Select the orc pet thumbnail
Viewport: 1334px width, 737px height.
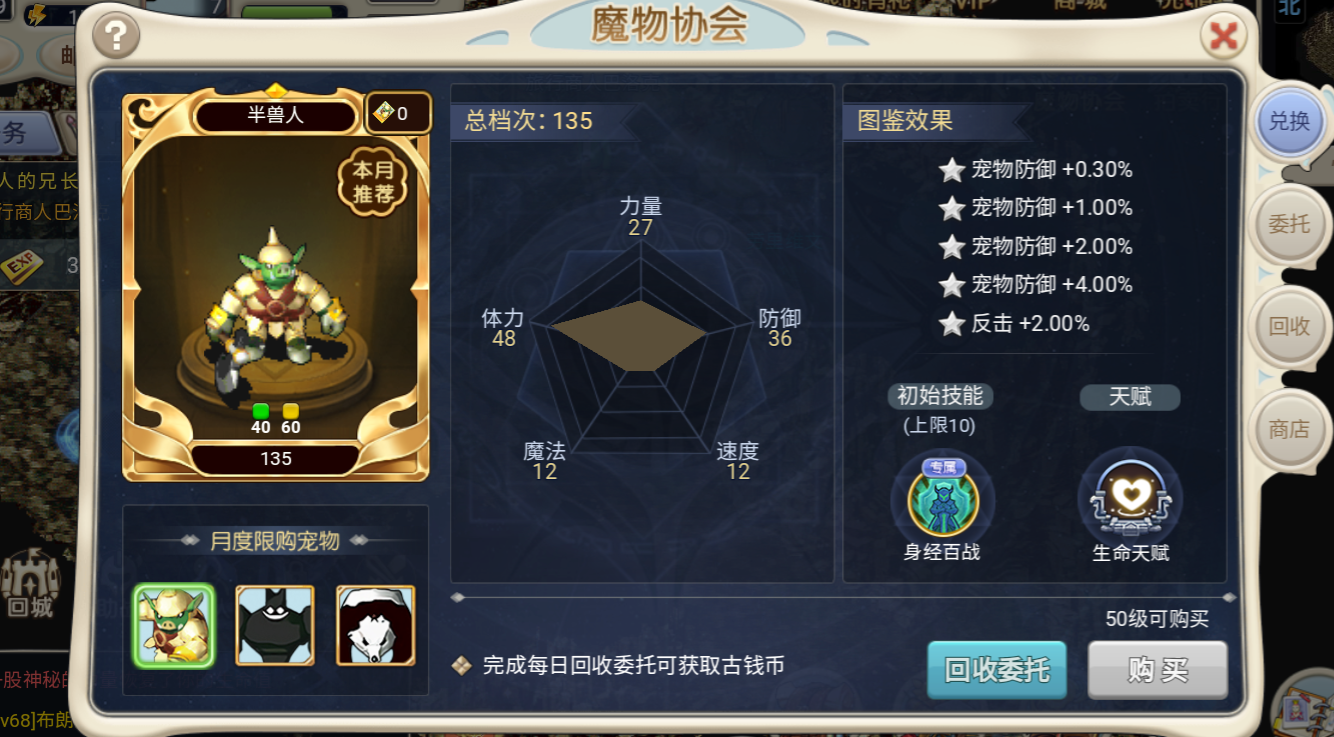pos(173,625)
